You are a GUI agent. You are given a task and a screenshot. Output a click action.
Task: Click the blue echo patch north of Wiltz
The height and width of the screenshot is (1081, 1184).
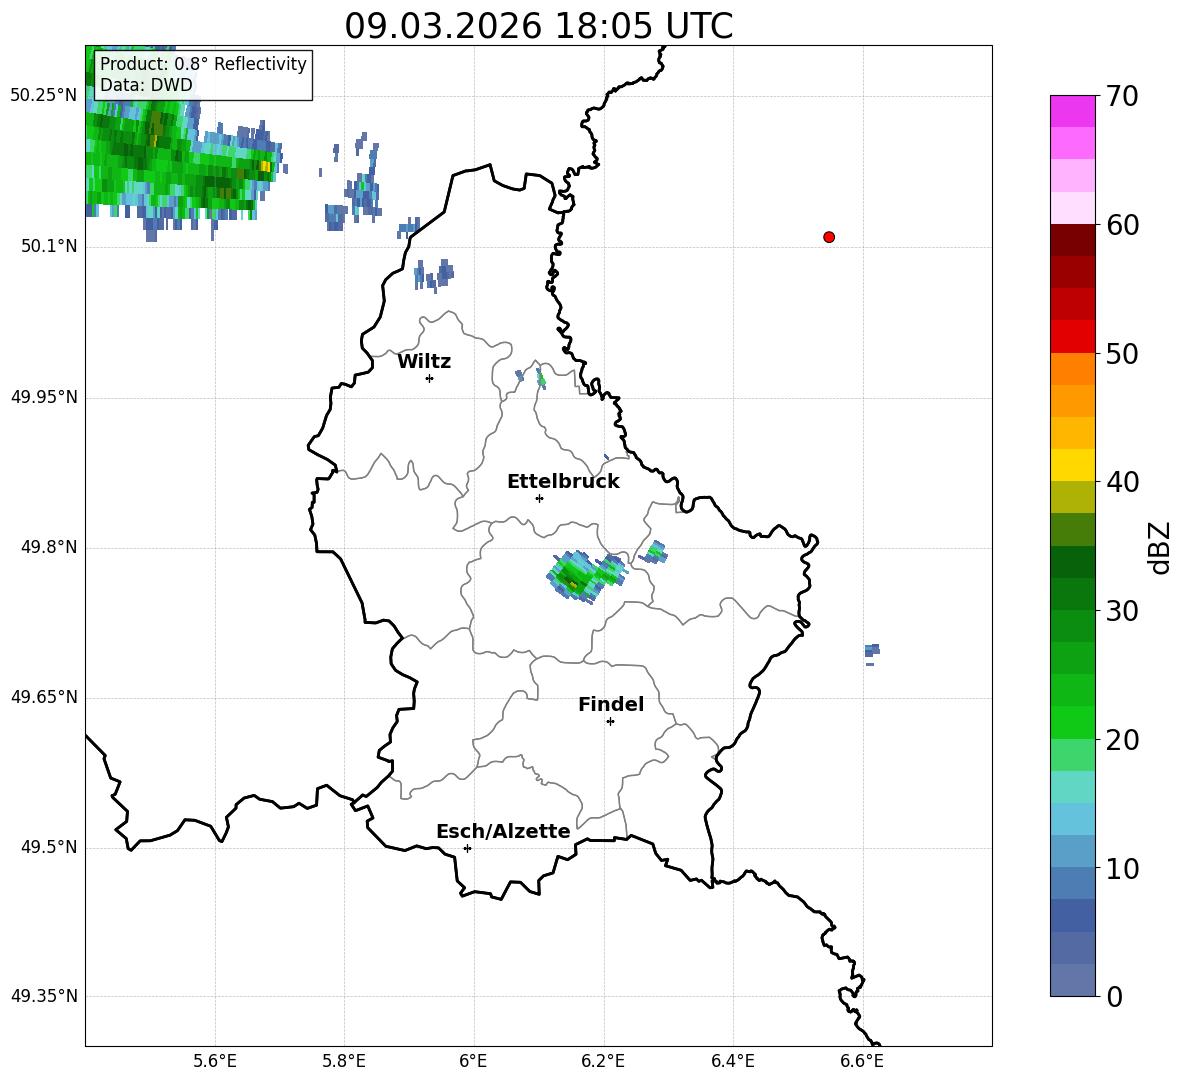tap(434, 275)
